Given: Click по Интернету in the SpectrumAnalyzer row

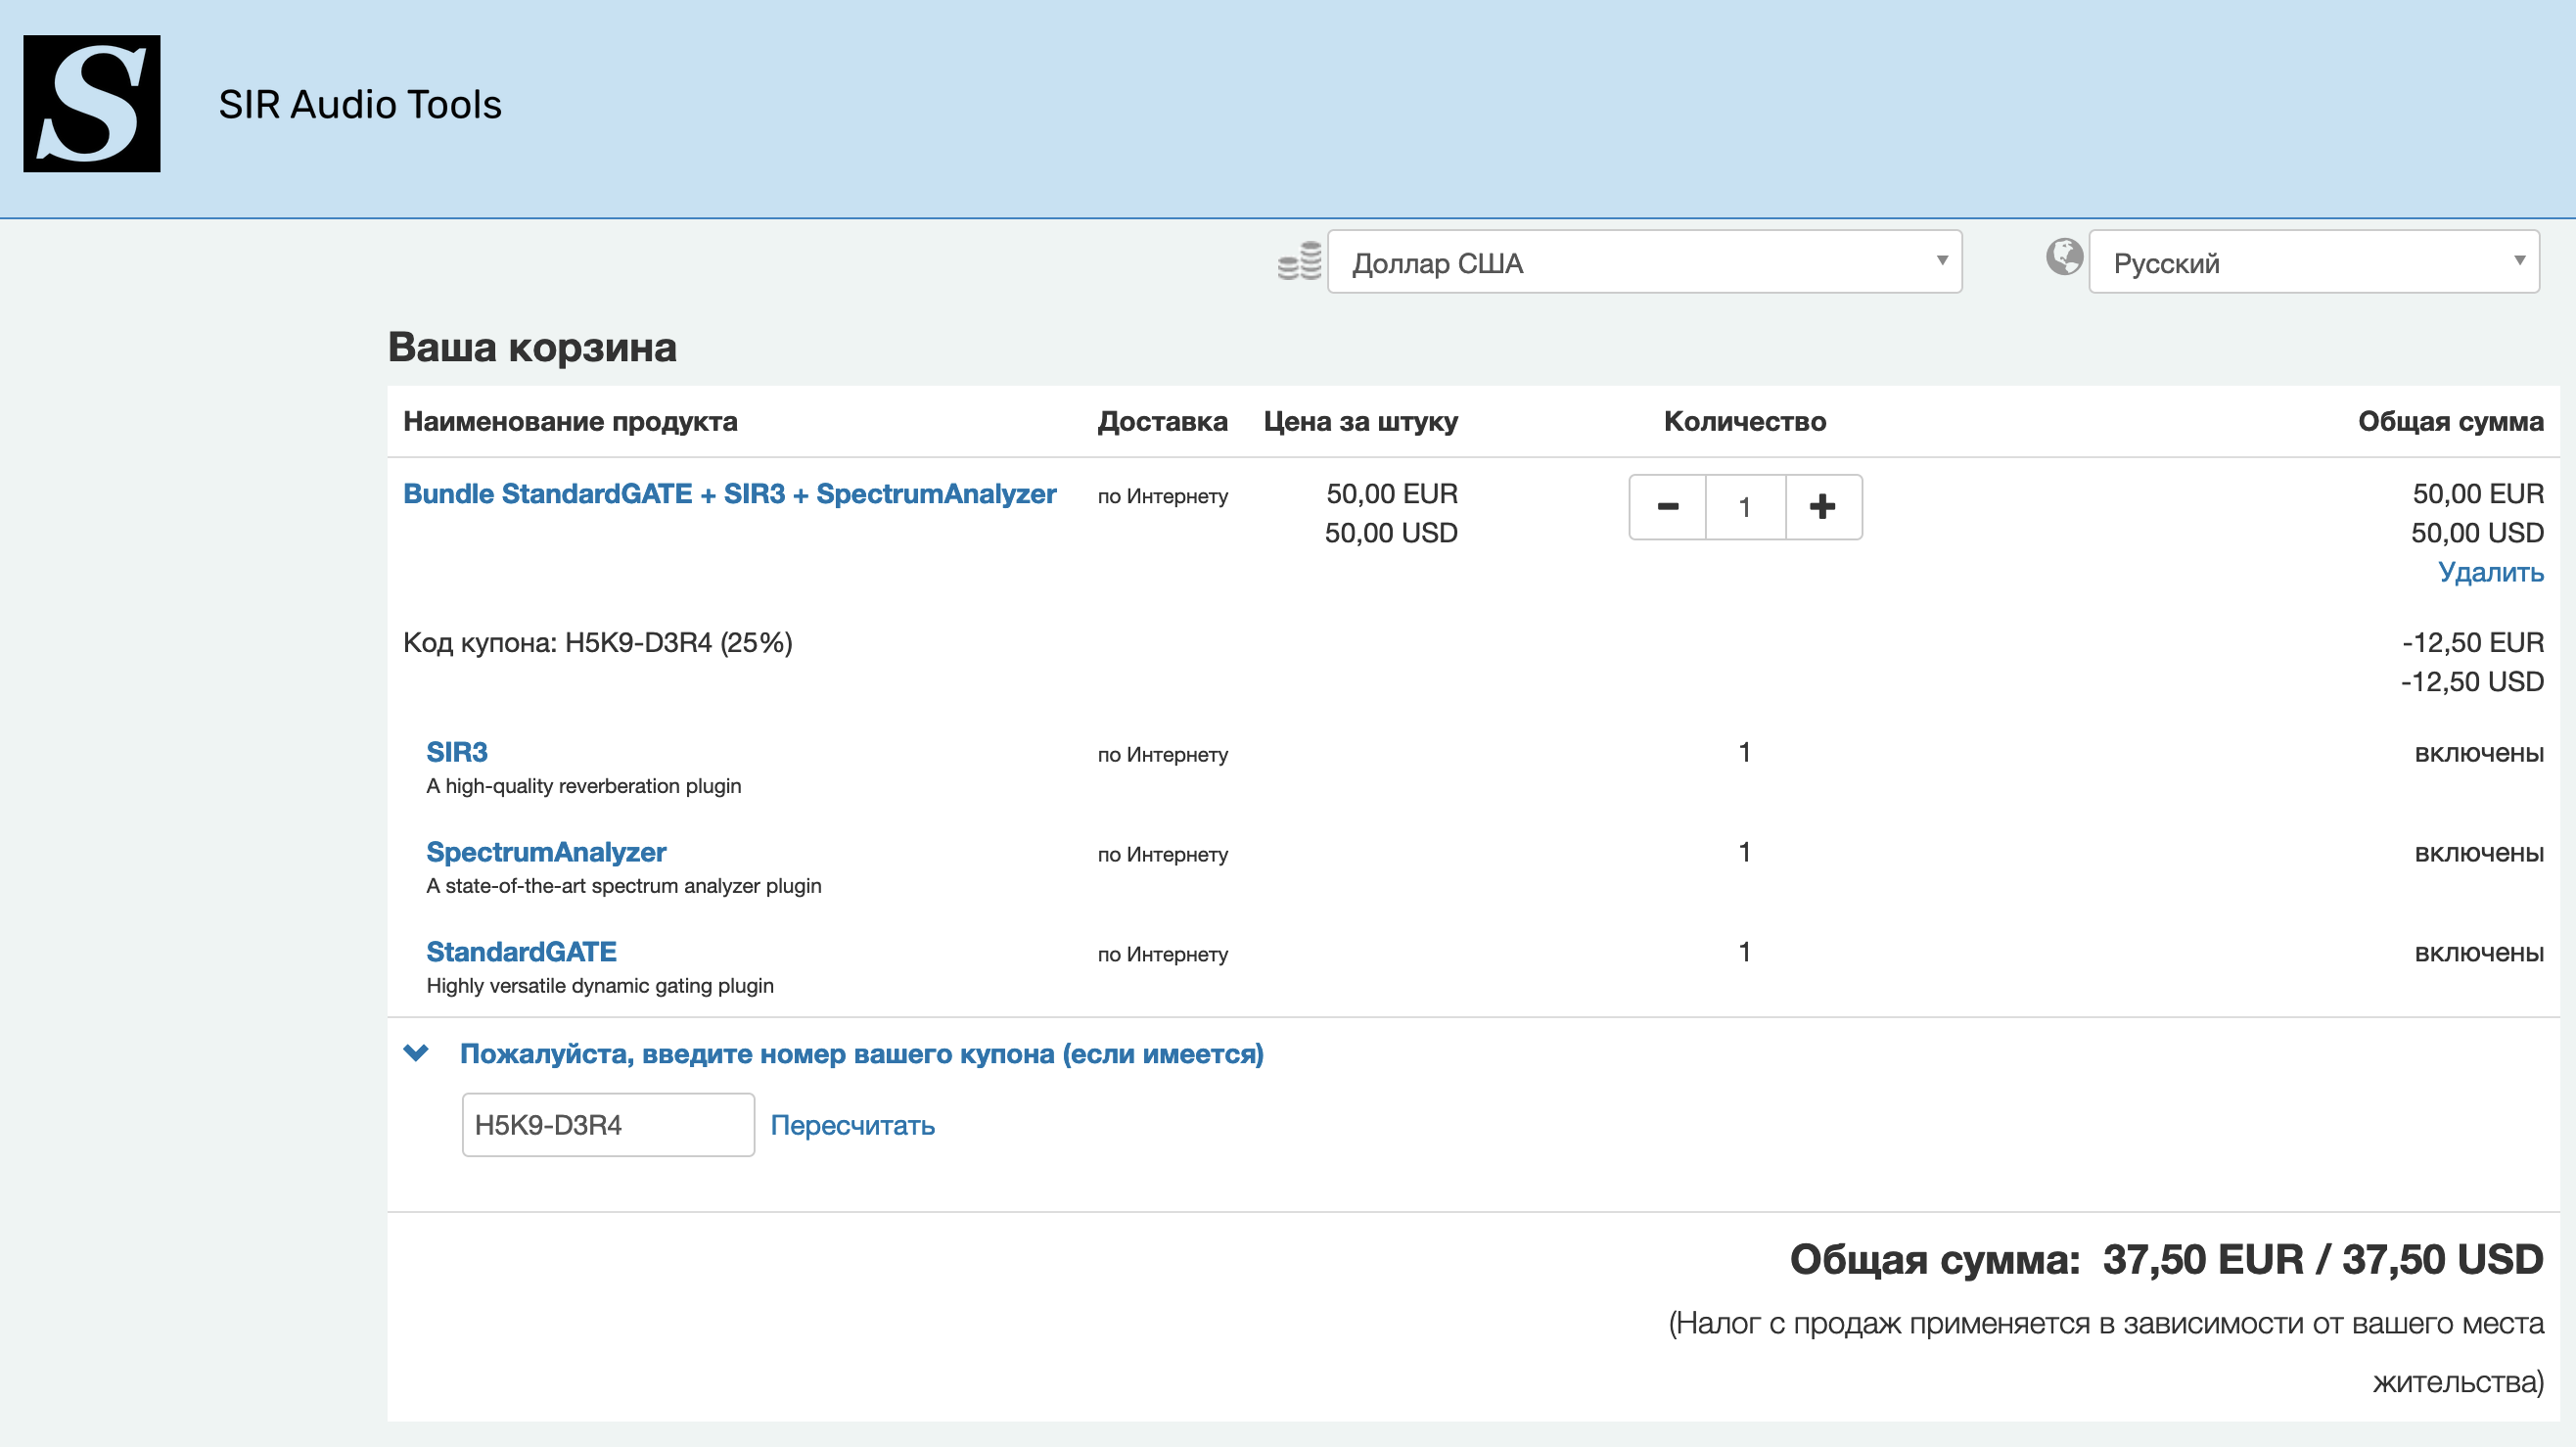Looking at the screenshot, I should pos(1162,855).
